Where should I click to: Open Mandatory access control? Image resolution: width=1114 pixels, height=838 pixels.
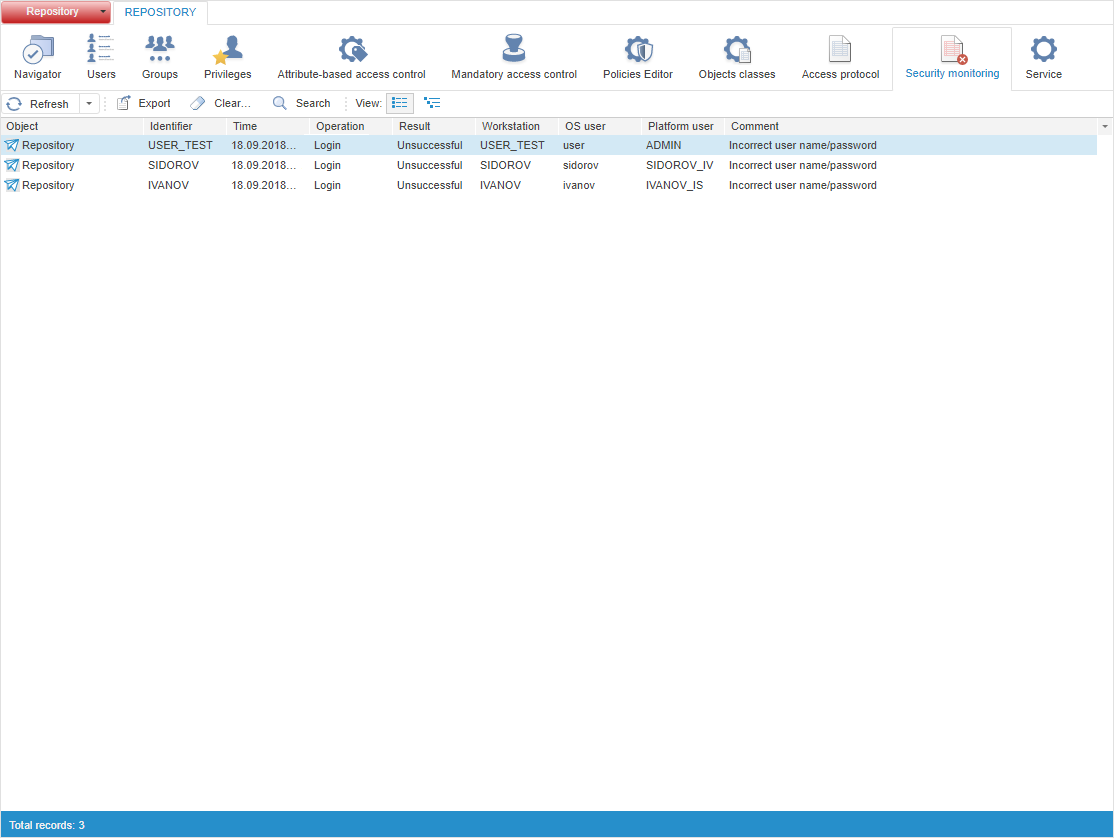[x=514, y=58]
